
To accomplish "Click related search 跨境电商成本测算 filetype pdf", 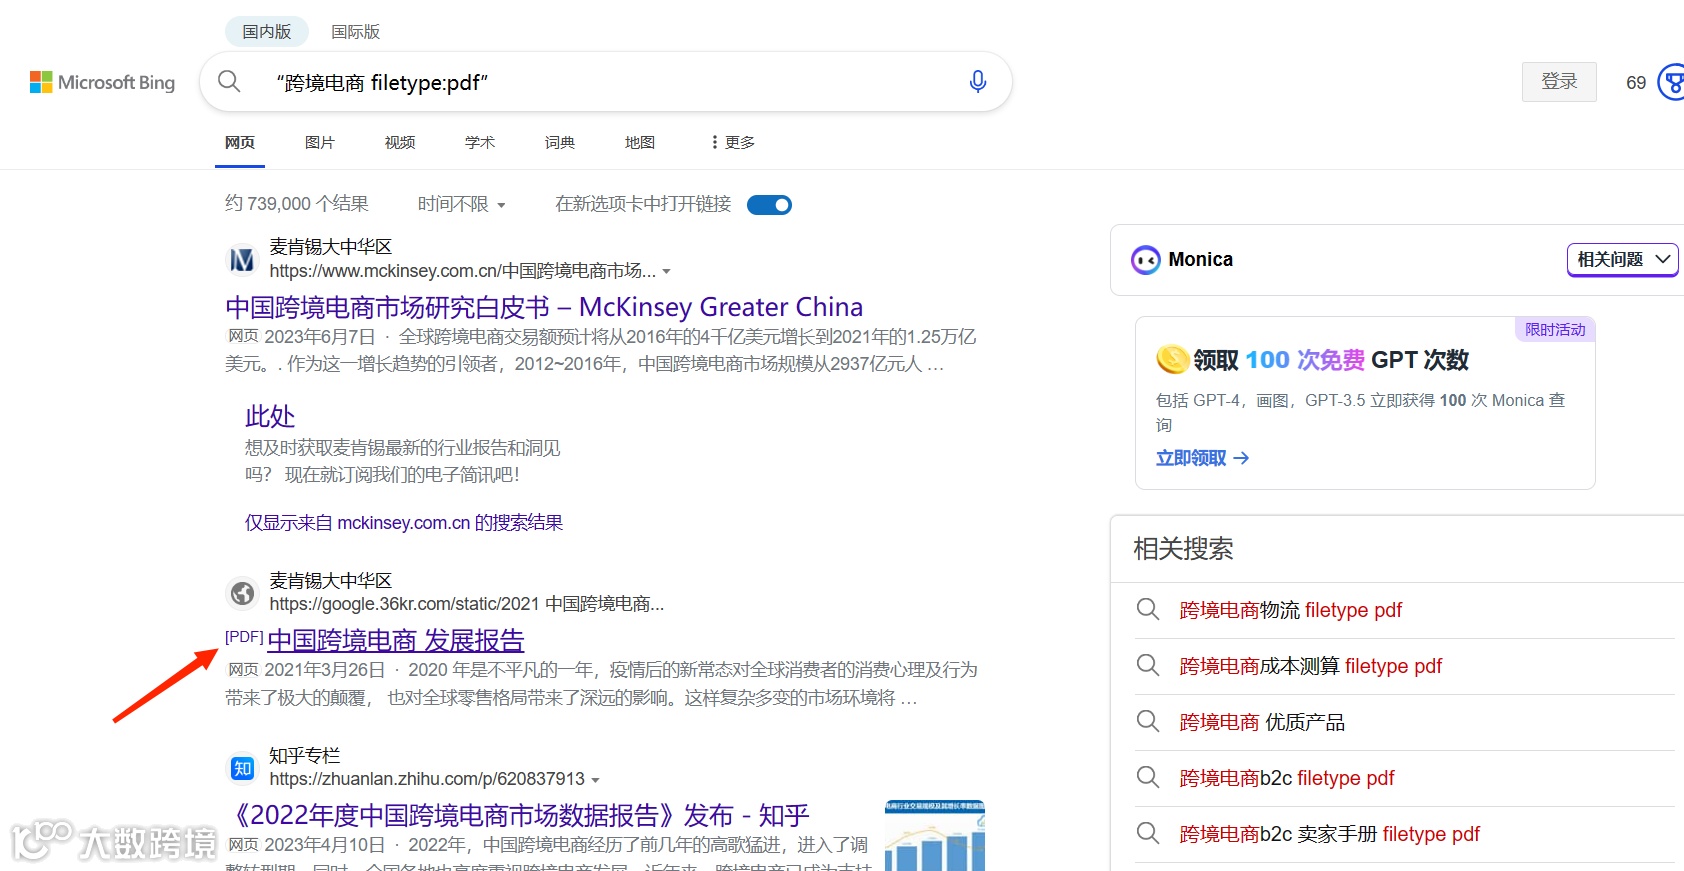I will pyautogui.click(x=1311, y=666).
